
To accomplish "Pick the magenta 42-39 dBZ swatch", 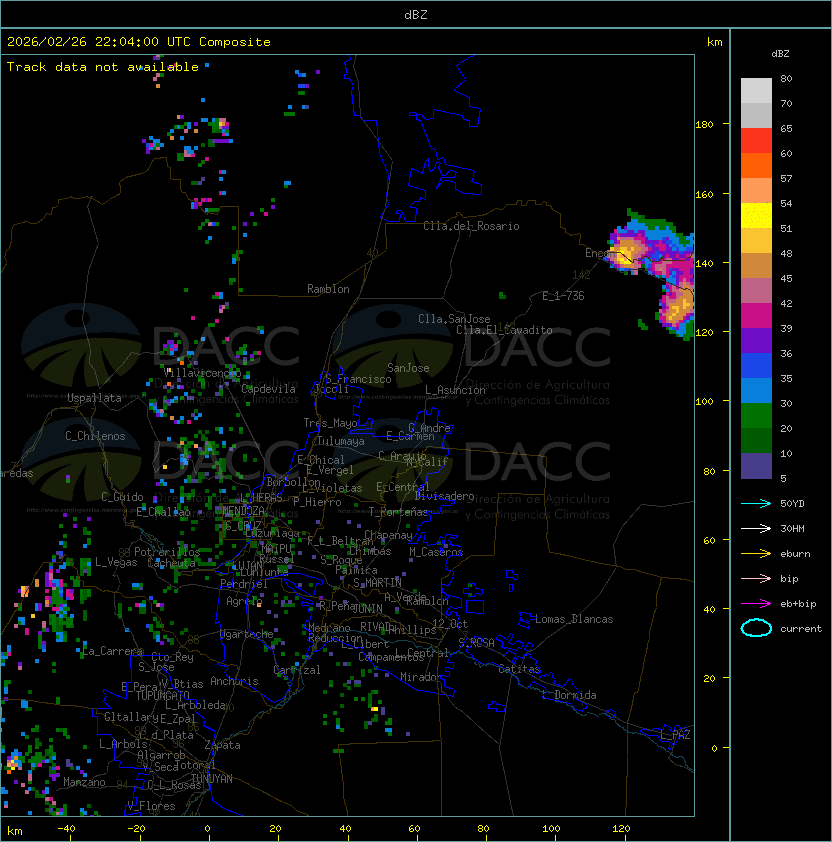I will point(756,316).
